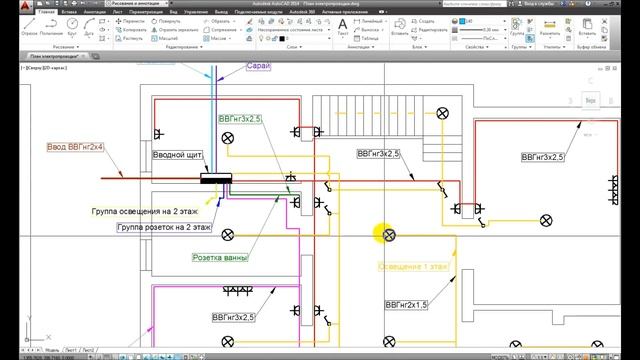Switch to the Модель layout tab
The width and height of the screenshot is (640, 360).
[52, 350]
